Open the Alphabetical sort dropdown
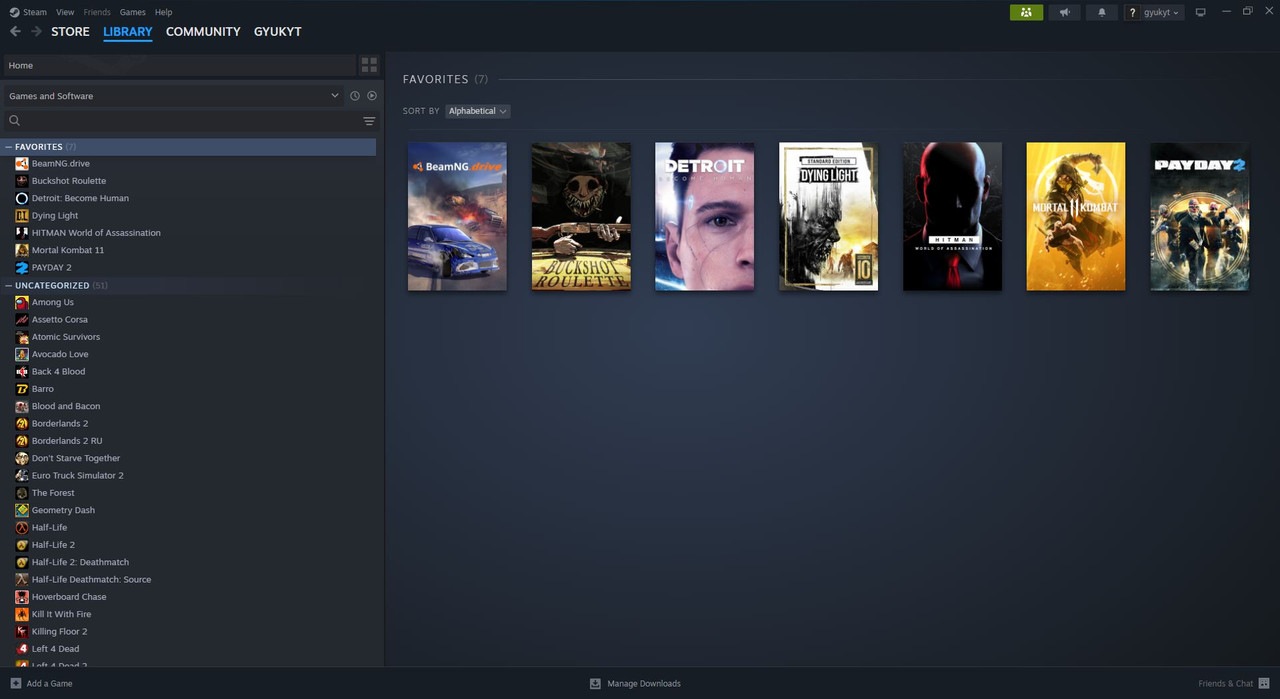This screenshot has height=699, width=1280. pos(478,111)
